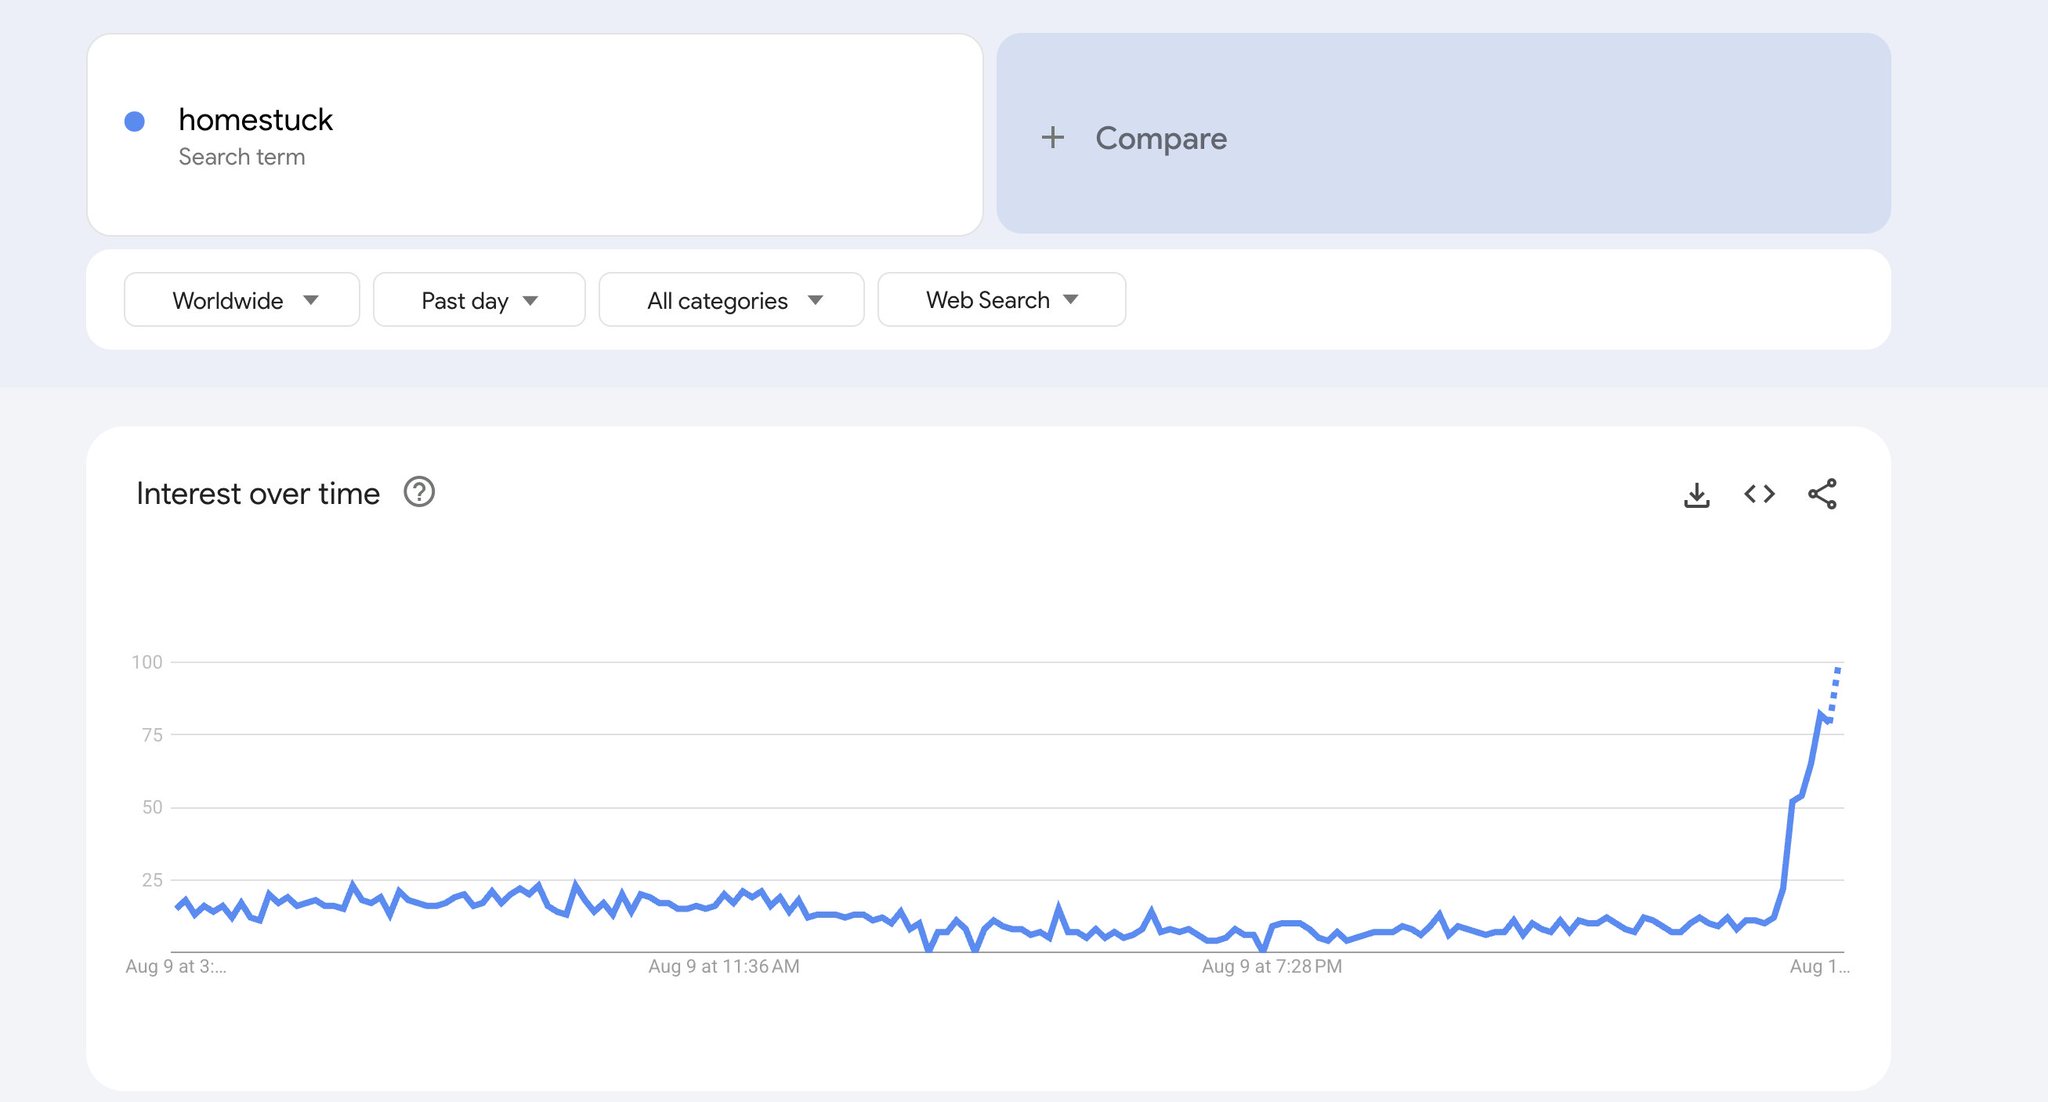Download the interest over time data
The image size is (2048, 1102).
(x=1696, y=495)
